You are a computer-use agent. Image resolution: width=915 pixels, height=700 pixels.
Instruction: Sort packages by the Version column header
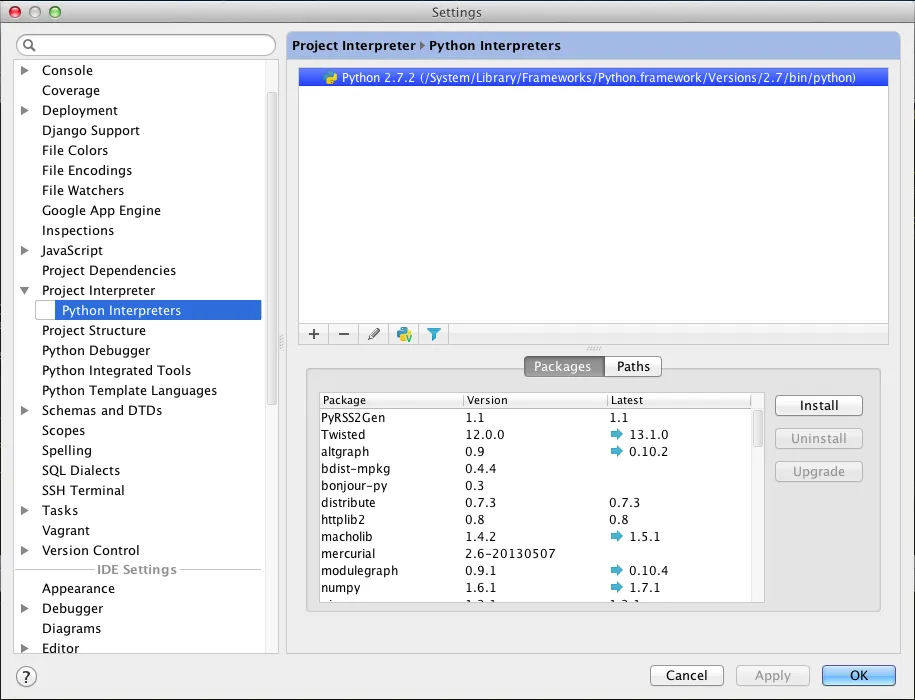point(536,400)
